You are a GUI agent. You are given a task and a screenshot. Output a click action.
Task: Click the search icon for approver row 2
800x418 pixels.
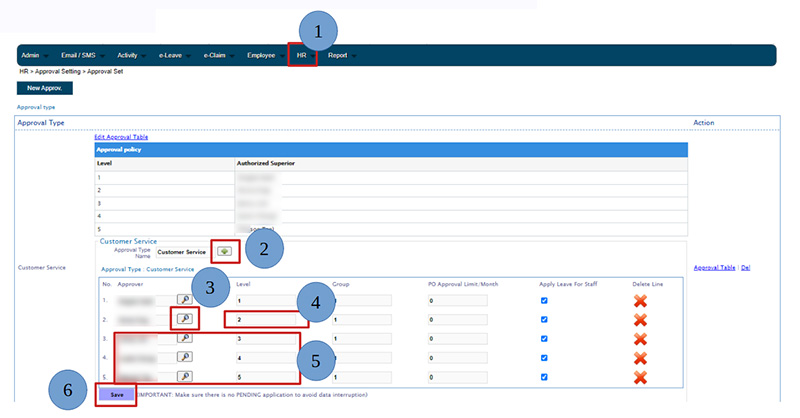coord(186,319)
